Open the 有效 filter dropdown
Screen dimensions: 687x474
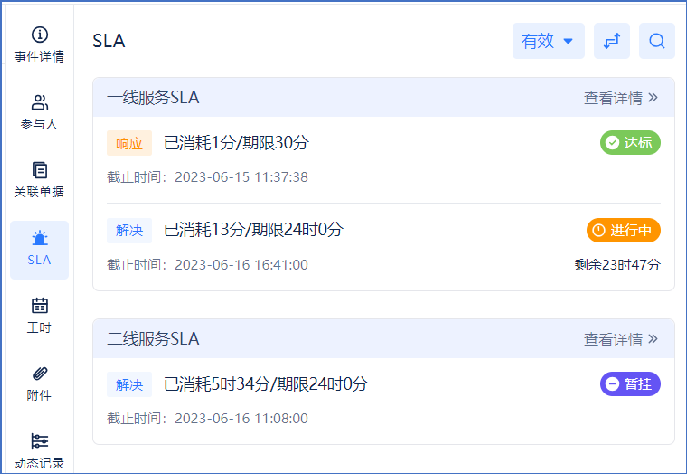(x=548, y=41)
